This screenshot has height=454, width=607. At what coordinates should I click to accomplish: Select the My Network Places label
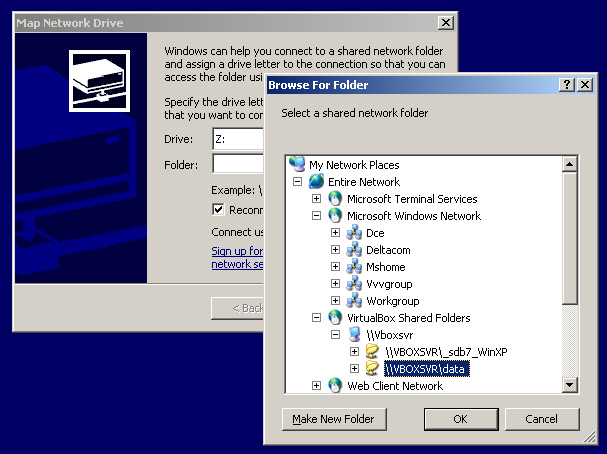point(354,165)
